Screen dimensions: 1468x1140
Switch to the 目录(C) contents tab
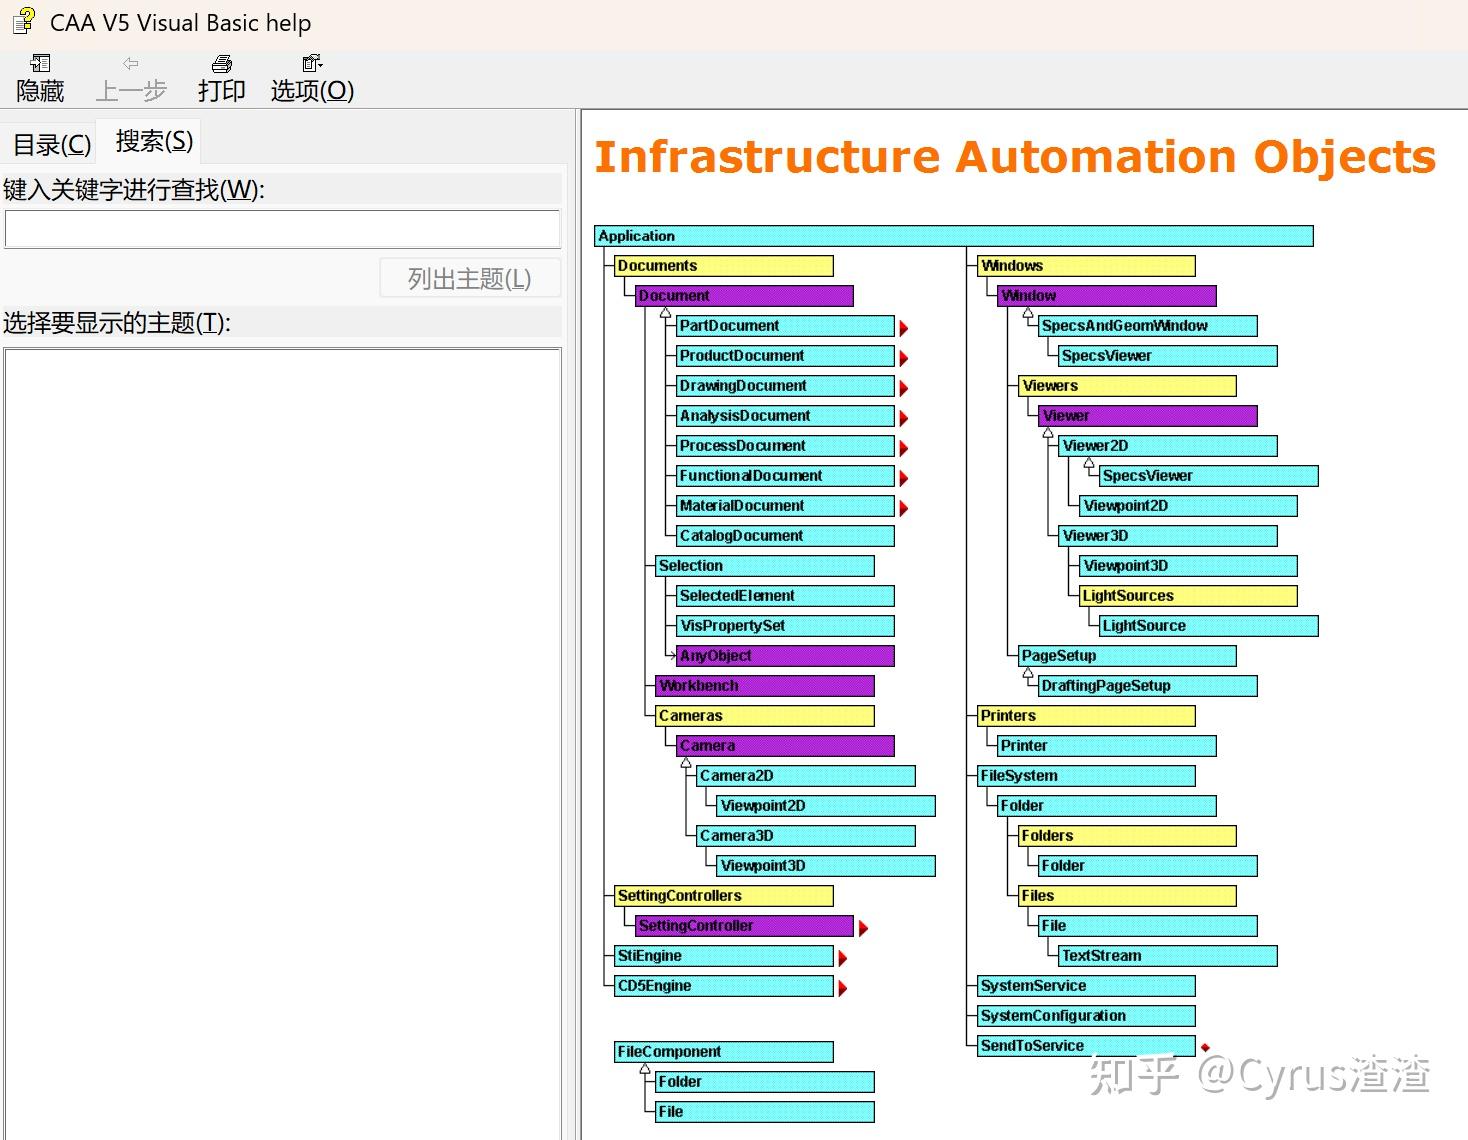[x=51, y=145]
